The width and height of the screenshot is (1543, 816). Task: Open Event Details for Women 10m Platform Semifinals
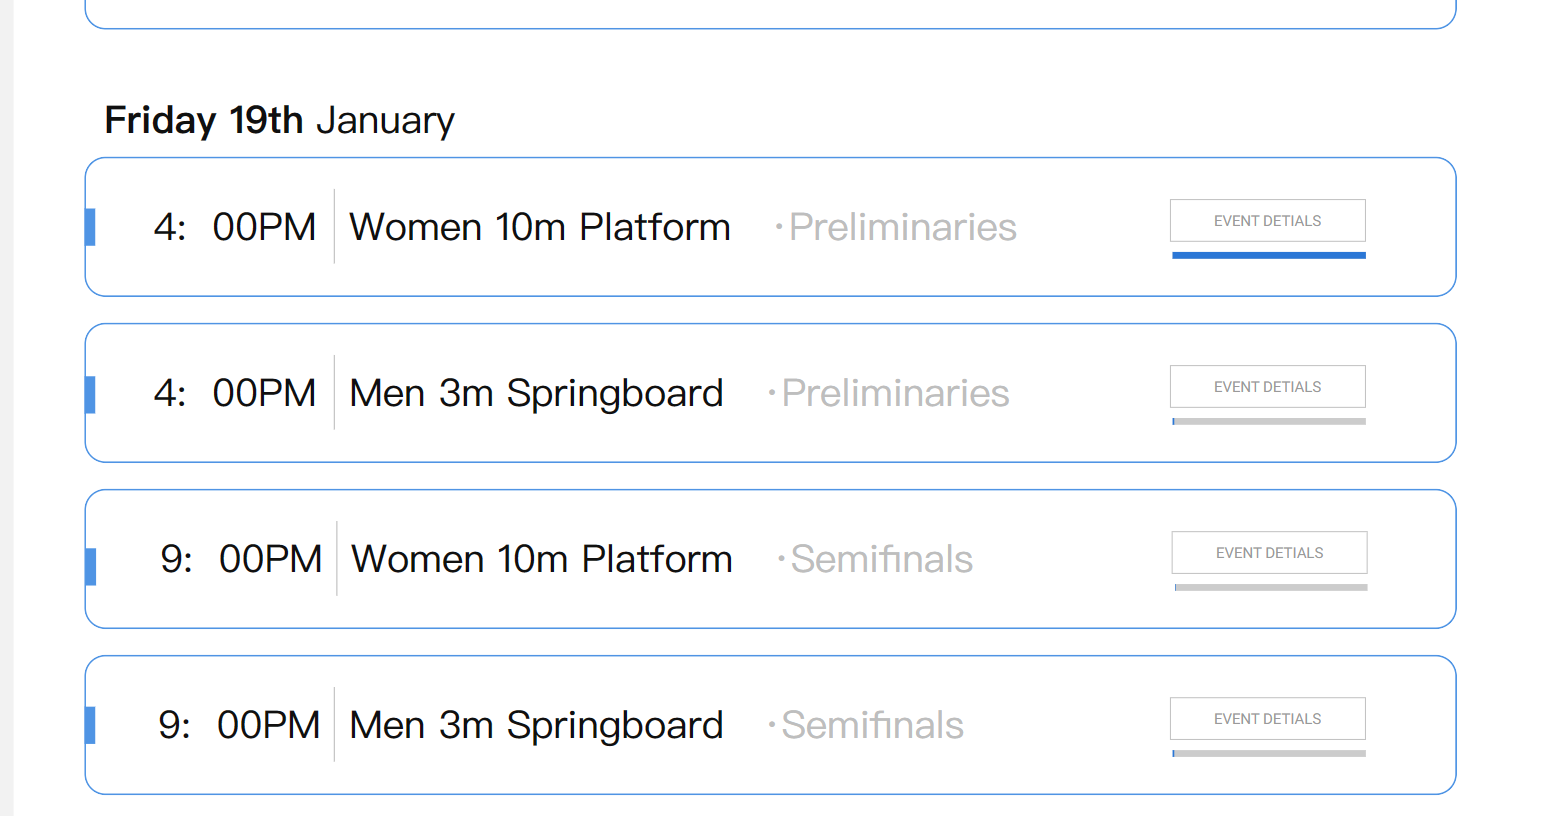click(1269, 553)
